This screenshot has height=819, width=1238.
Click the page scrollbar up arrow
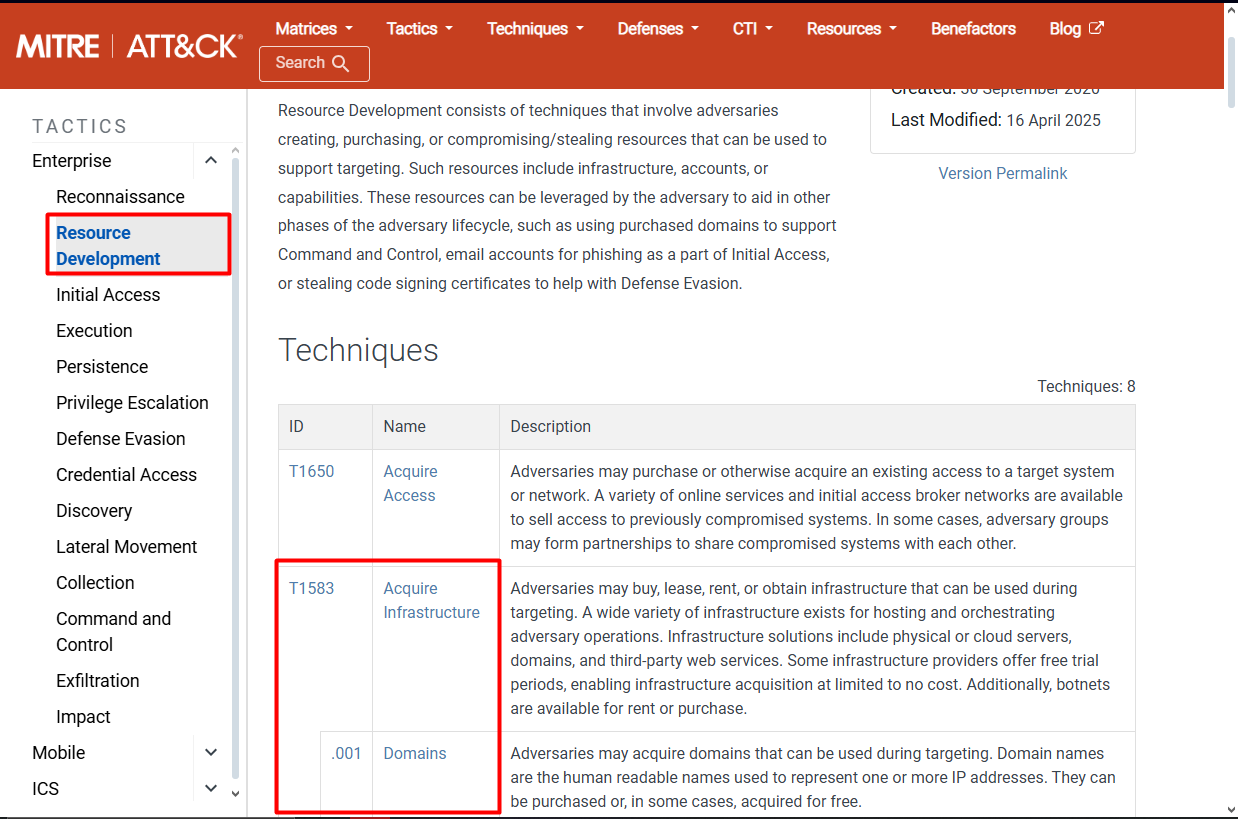pyautogui.click(x=1230, y=8)
